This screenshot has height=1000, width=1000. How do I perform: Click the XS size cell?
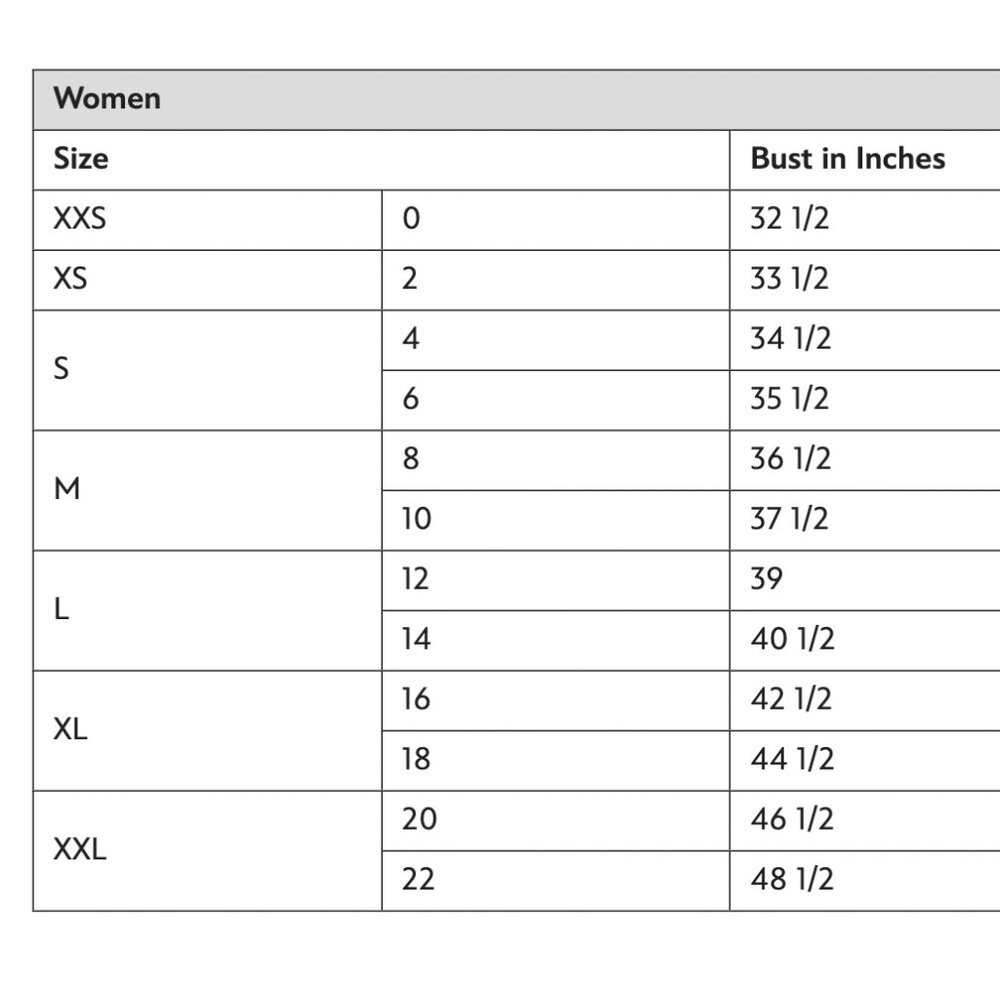pyautogui.click(x=70, y=279)
